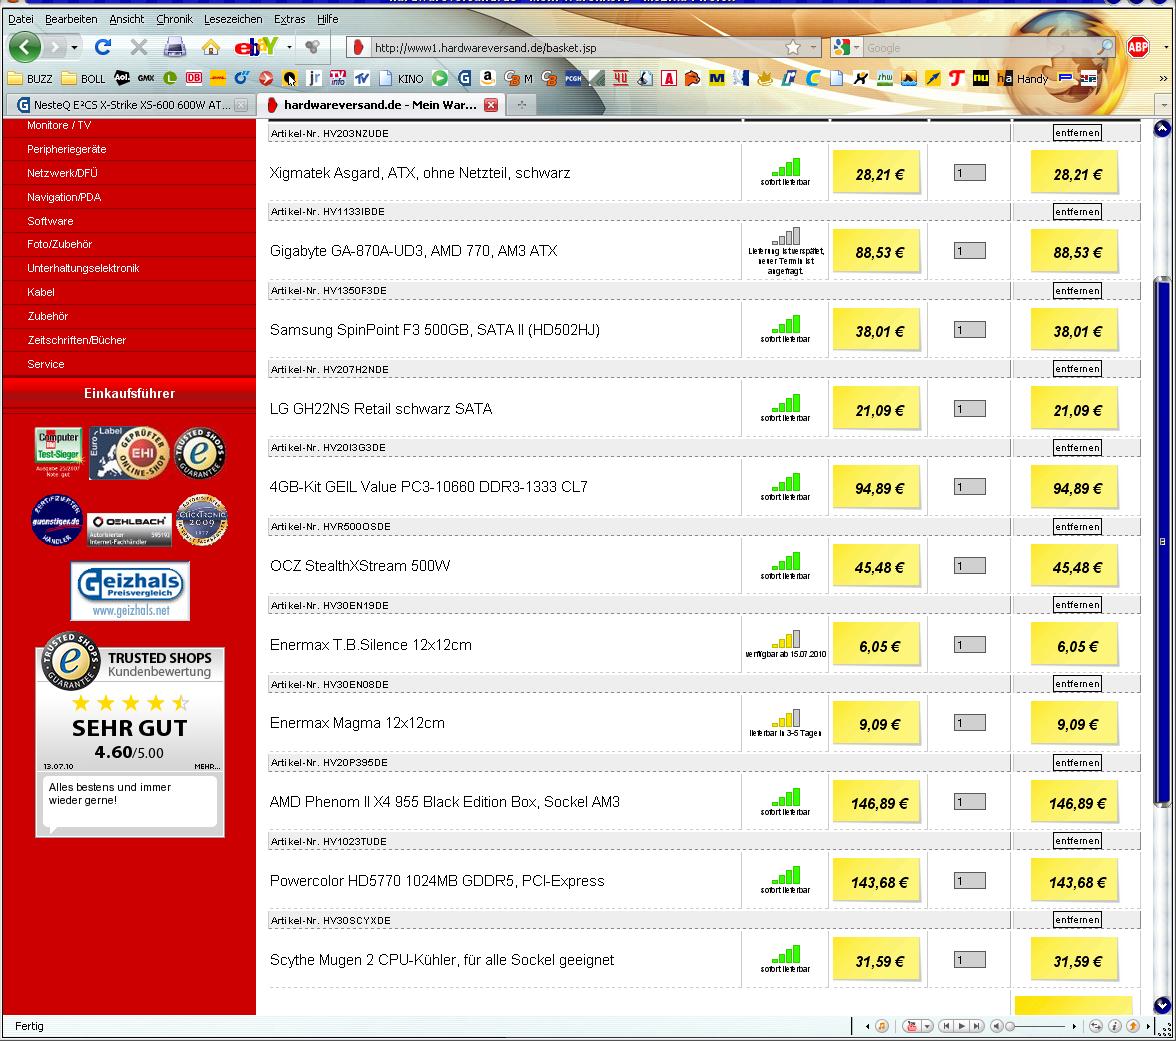
Task: Remove OCZ StealthXStream 500W via entfernen
Action: [1077, 526]
